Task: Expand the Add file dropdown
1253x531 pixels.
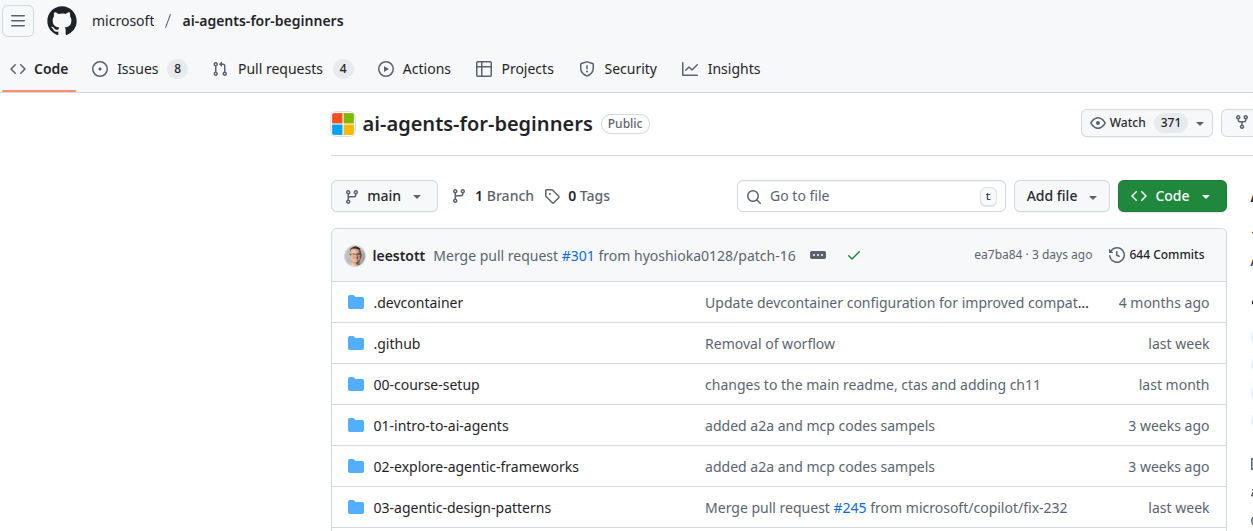Action: 1061,196
